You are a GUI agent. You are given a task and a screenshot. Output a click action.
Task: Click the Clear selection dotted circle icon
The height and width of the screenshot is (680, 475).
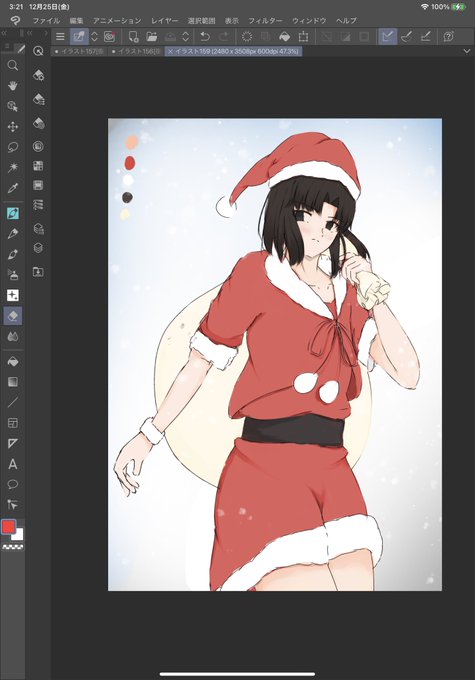tap(247, 37)
